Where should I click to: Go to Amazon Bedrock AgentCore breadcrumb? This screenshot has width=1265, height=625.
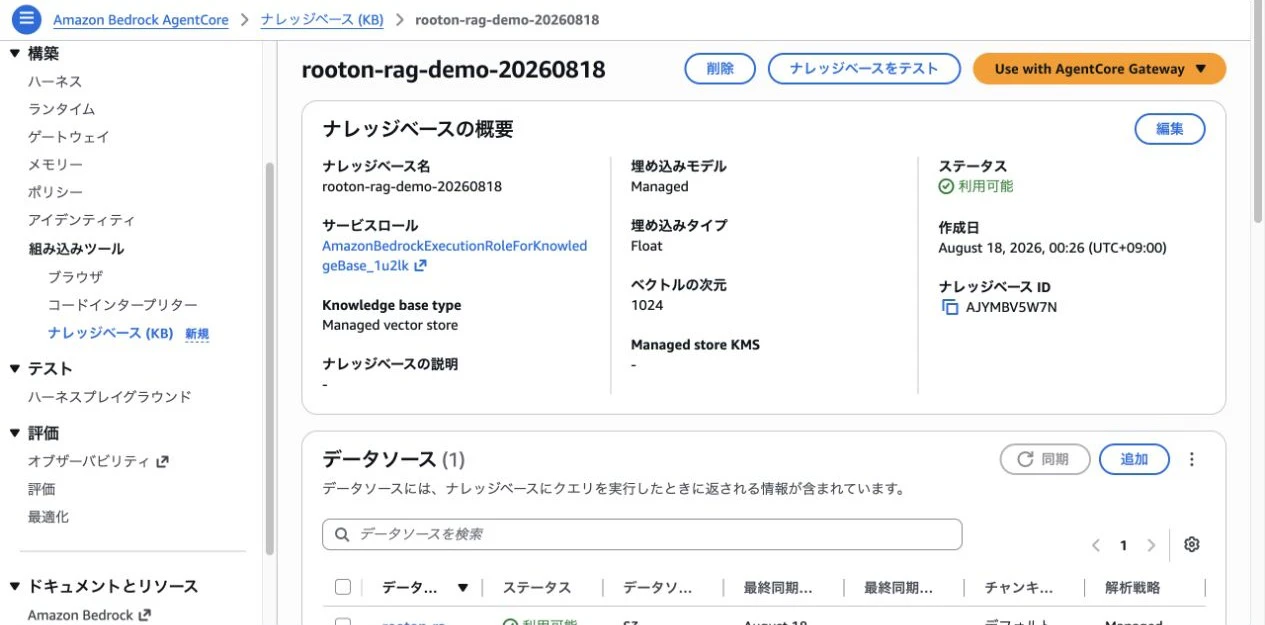pyautogui.click(x=140, y=19)
